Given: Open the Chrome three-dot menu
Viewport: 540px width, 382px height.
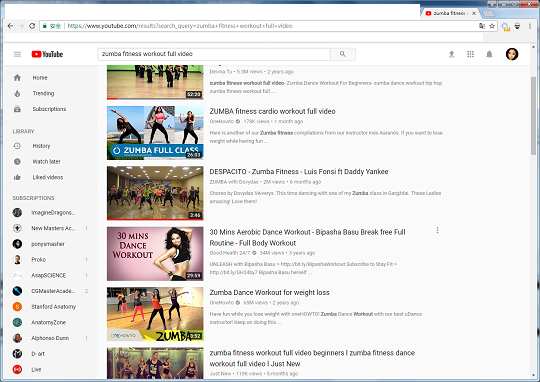Looking at the screenshot, I should (x=530, y=26).
